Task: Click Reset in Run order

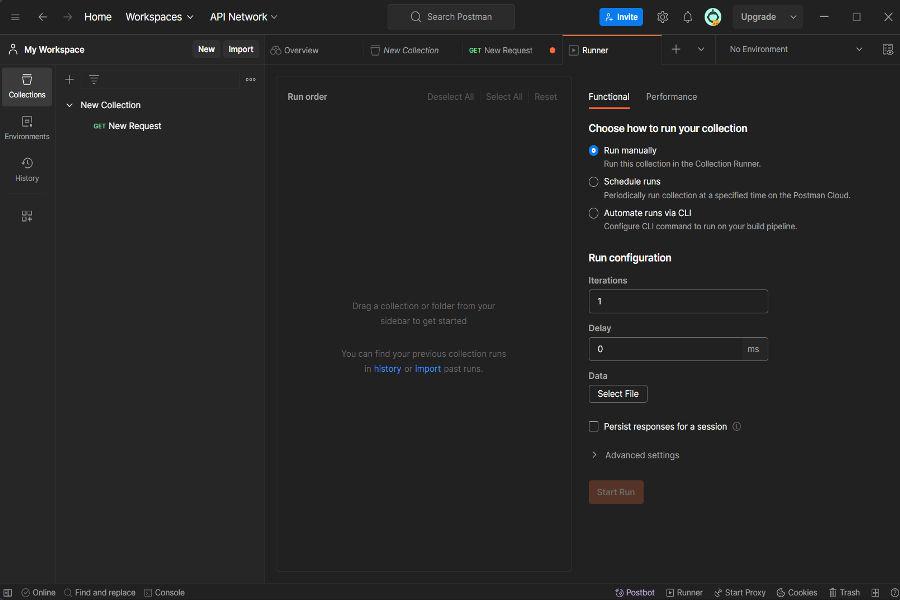Action: pyautogui.click(x=545, y=97)
